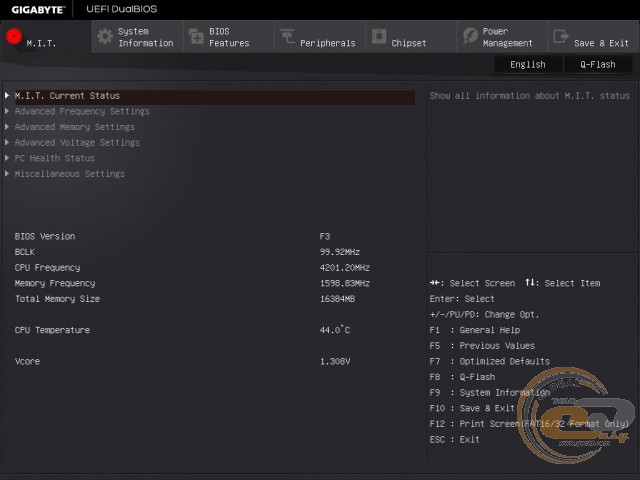The image size is (640, 480).
Task: Click the BCLK label
Action: point(24,252)
